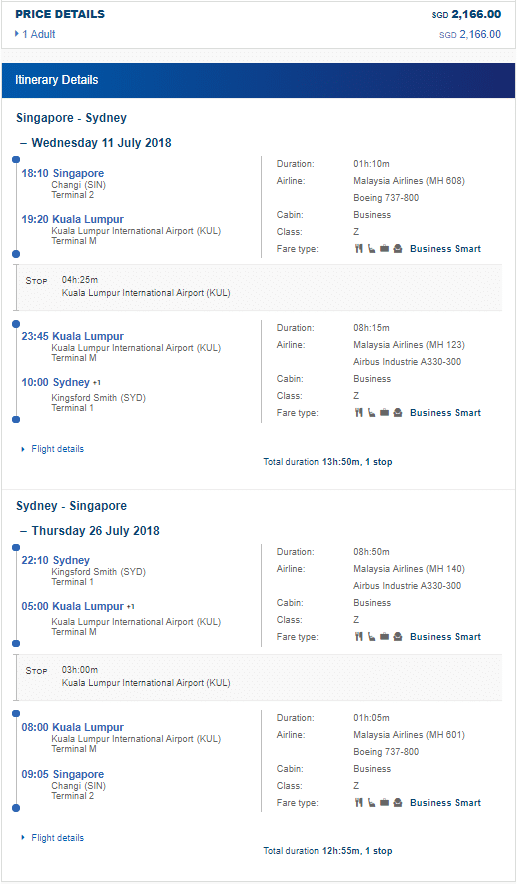
Task: Expand Flight details for Singapore - Sydney
Action: pos(52,449)
